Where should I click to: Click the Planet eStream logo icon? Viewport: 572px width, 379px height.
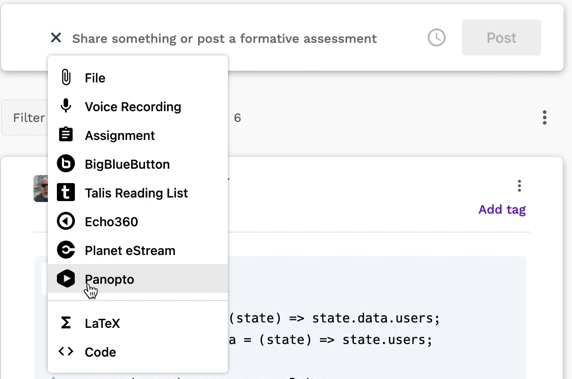pyautogui.click(x=66, y=250)
